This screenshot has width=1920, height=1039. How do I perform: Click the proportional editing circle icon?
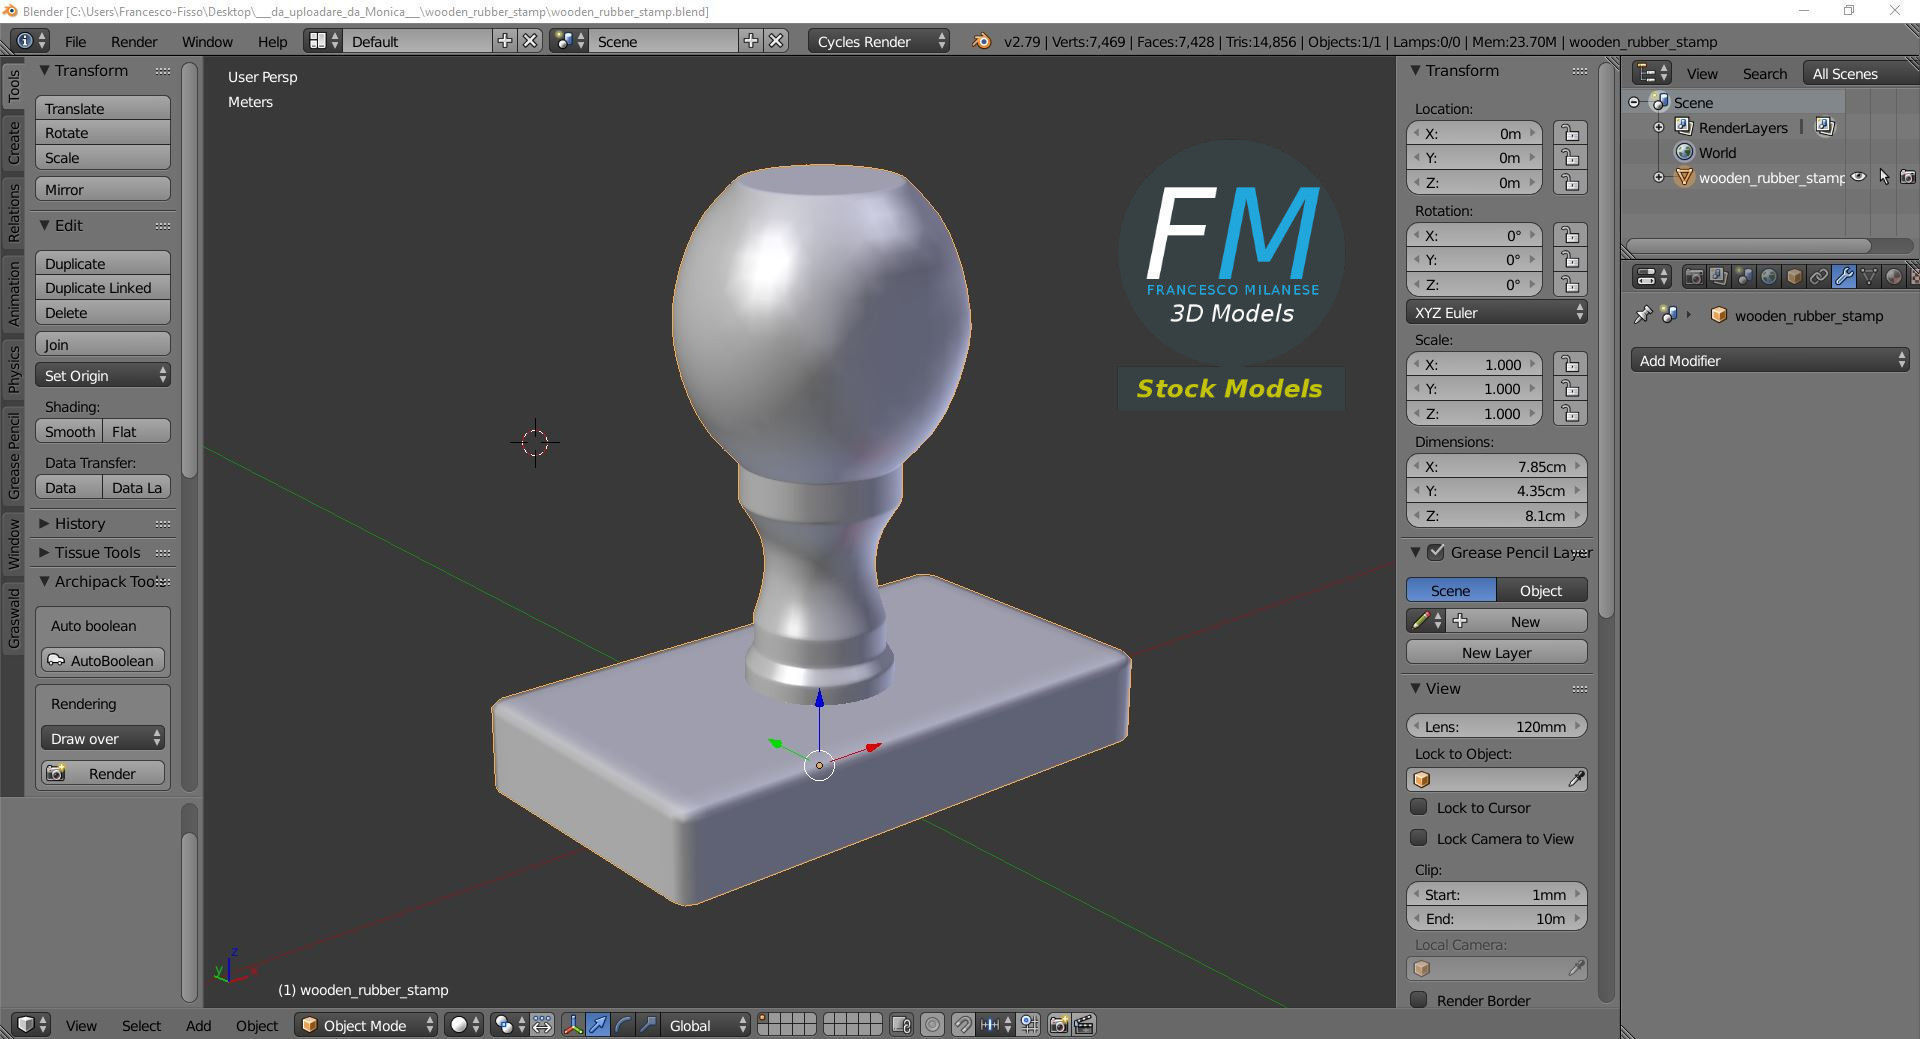pyautogui.click(x=932, y=1025)
